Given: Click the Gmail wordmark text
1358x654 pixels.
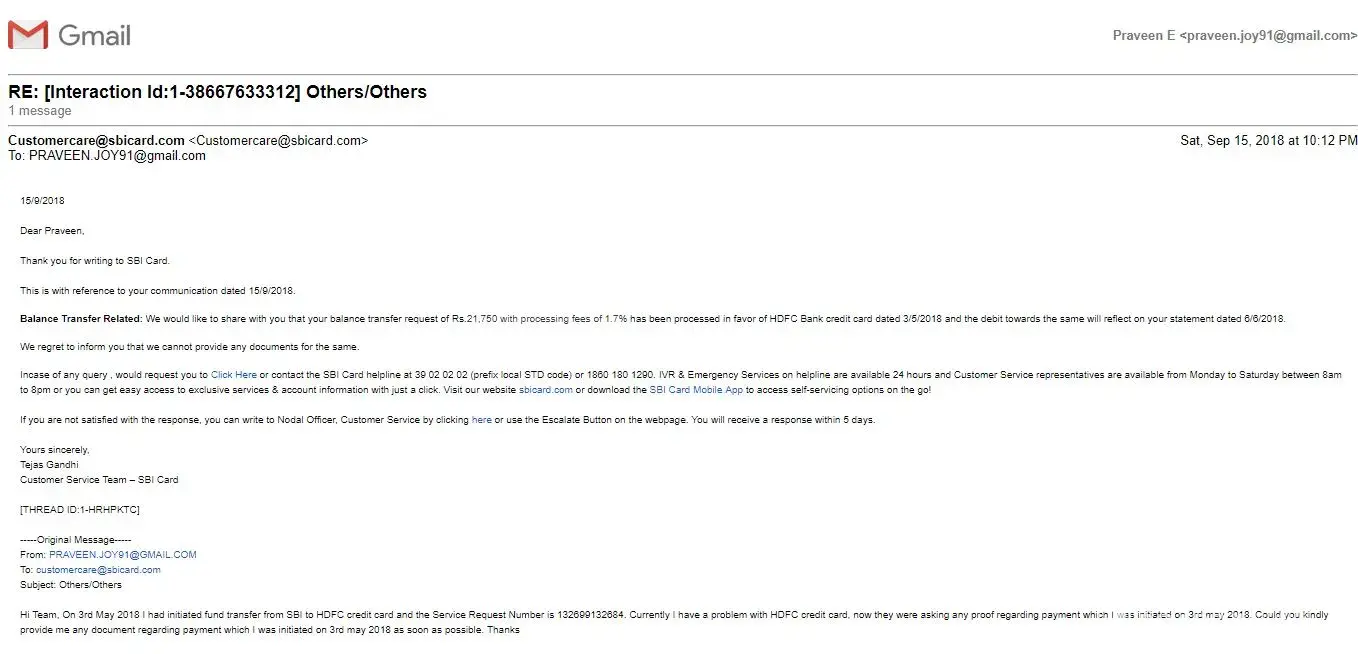Looking at the screenshot, I should (95, 36).
